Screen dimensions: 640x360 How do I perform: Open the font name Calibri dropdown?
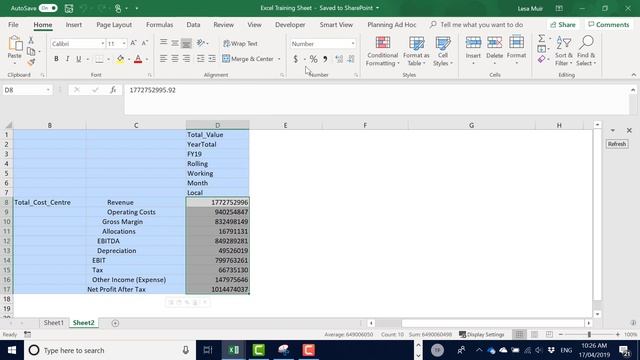pyautogui.click(x=103, y=44)
